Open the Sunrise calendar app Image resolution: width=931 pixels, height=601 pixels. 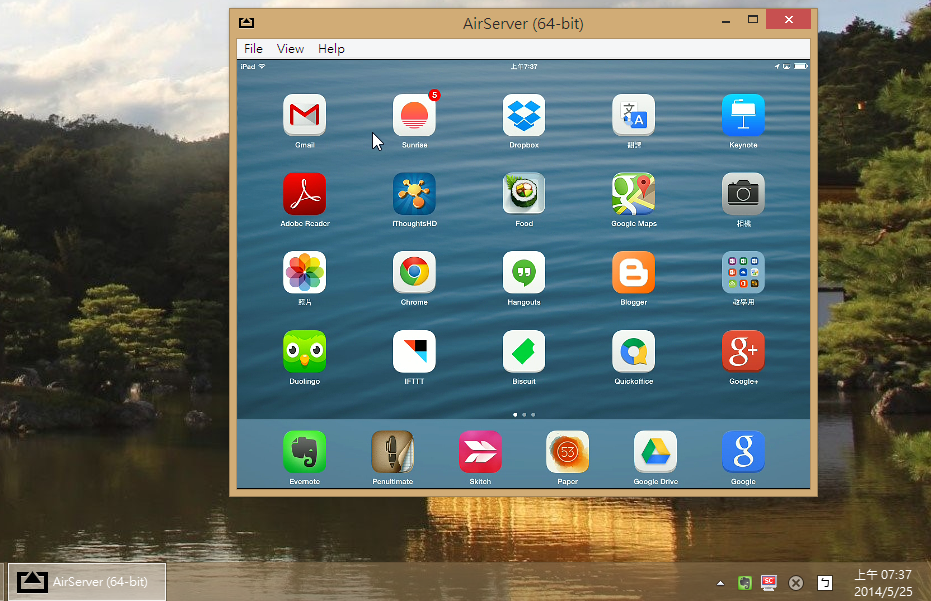pos(414,115)
